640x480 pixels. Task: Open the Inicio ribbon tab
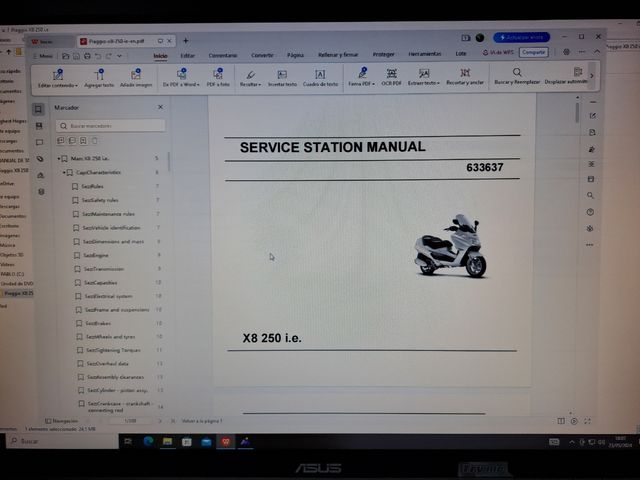[x=160, y=56]
